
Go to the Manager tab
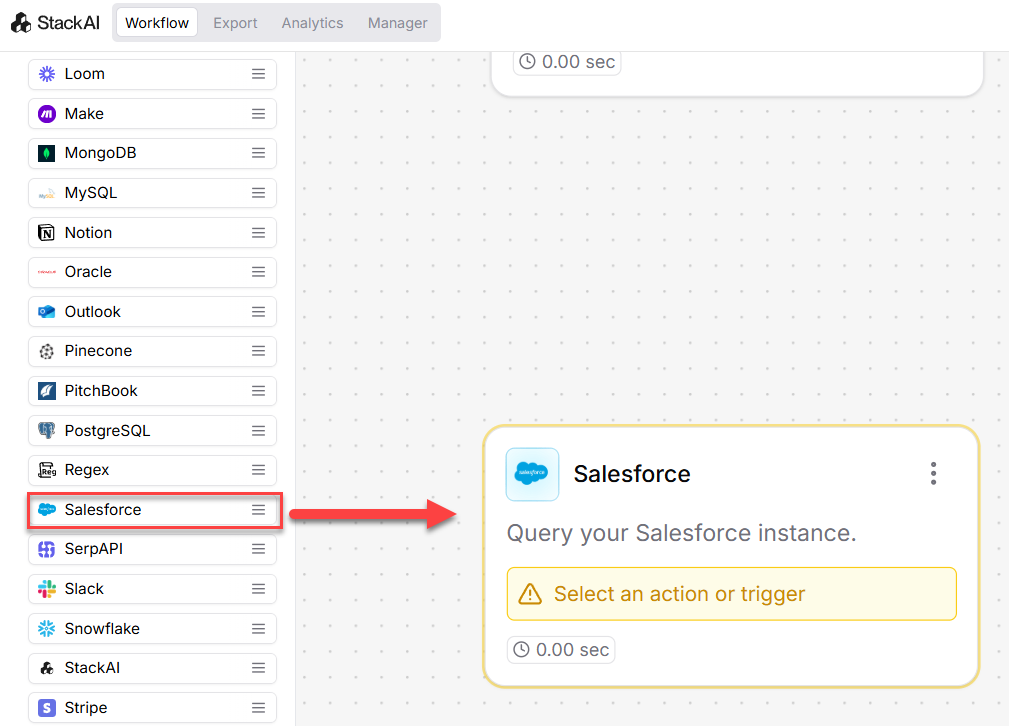click(397, 23)
